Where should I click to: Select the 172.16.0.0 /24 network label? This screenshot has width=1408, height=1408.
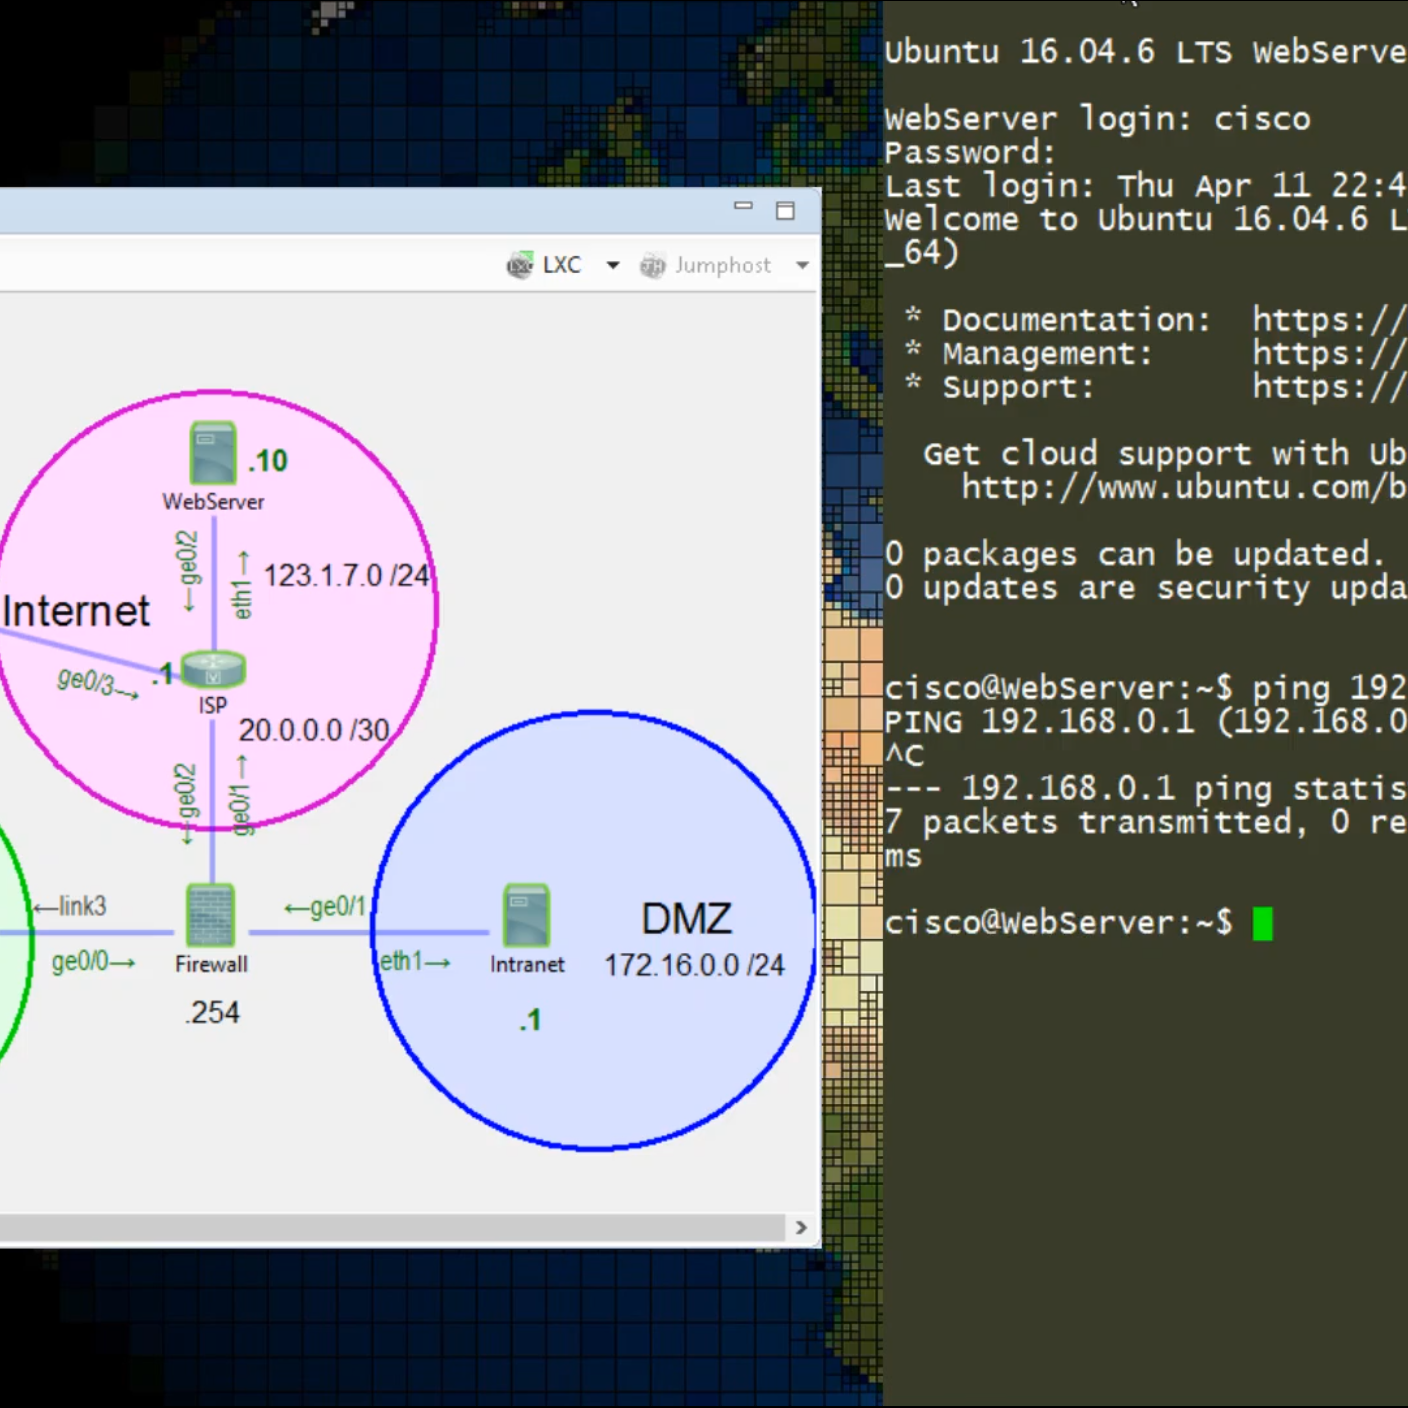(694, 965)
